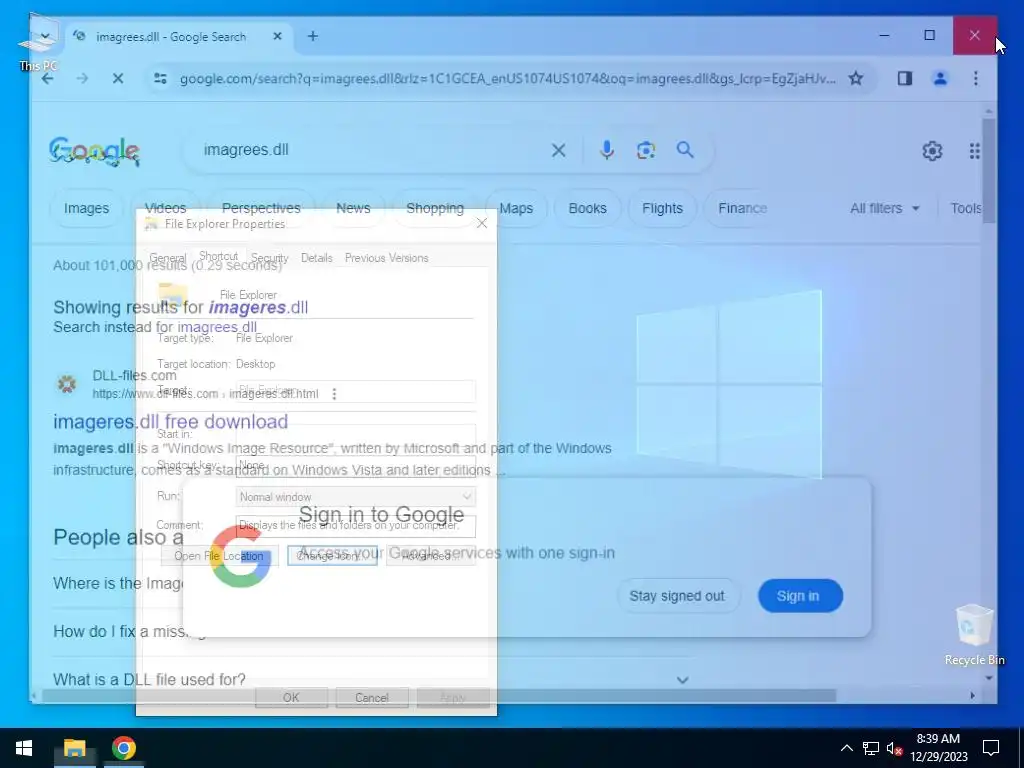The height and width of the screenshot is (768, 1024).
Task: Close the imagrees.dll Google Search tab
Action: point(278,37)
